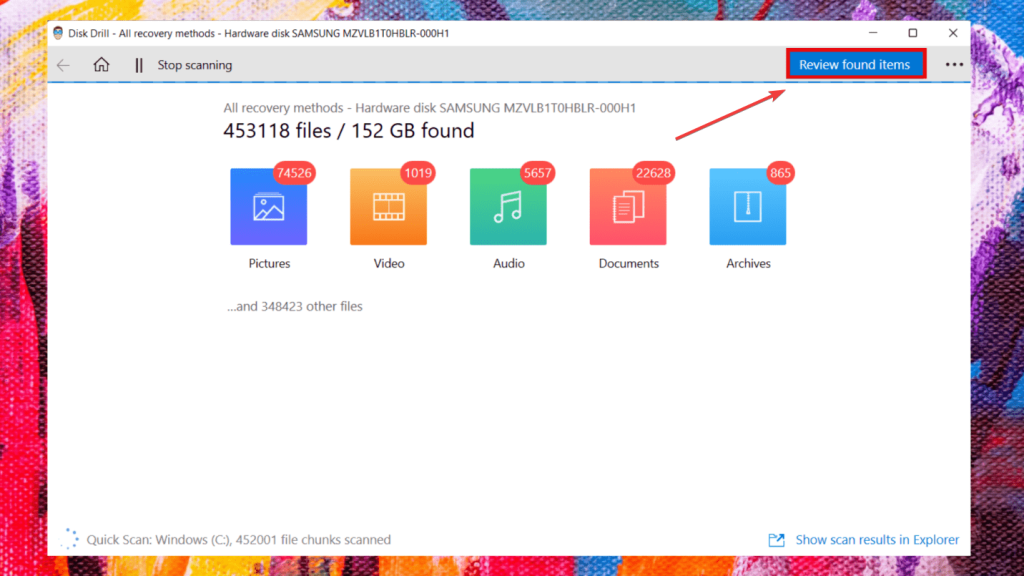Open the Video category icon
The height and width of the screenshot is (576, 1024).
coord(388,205)
